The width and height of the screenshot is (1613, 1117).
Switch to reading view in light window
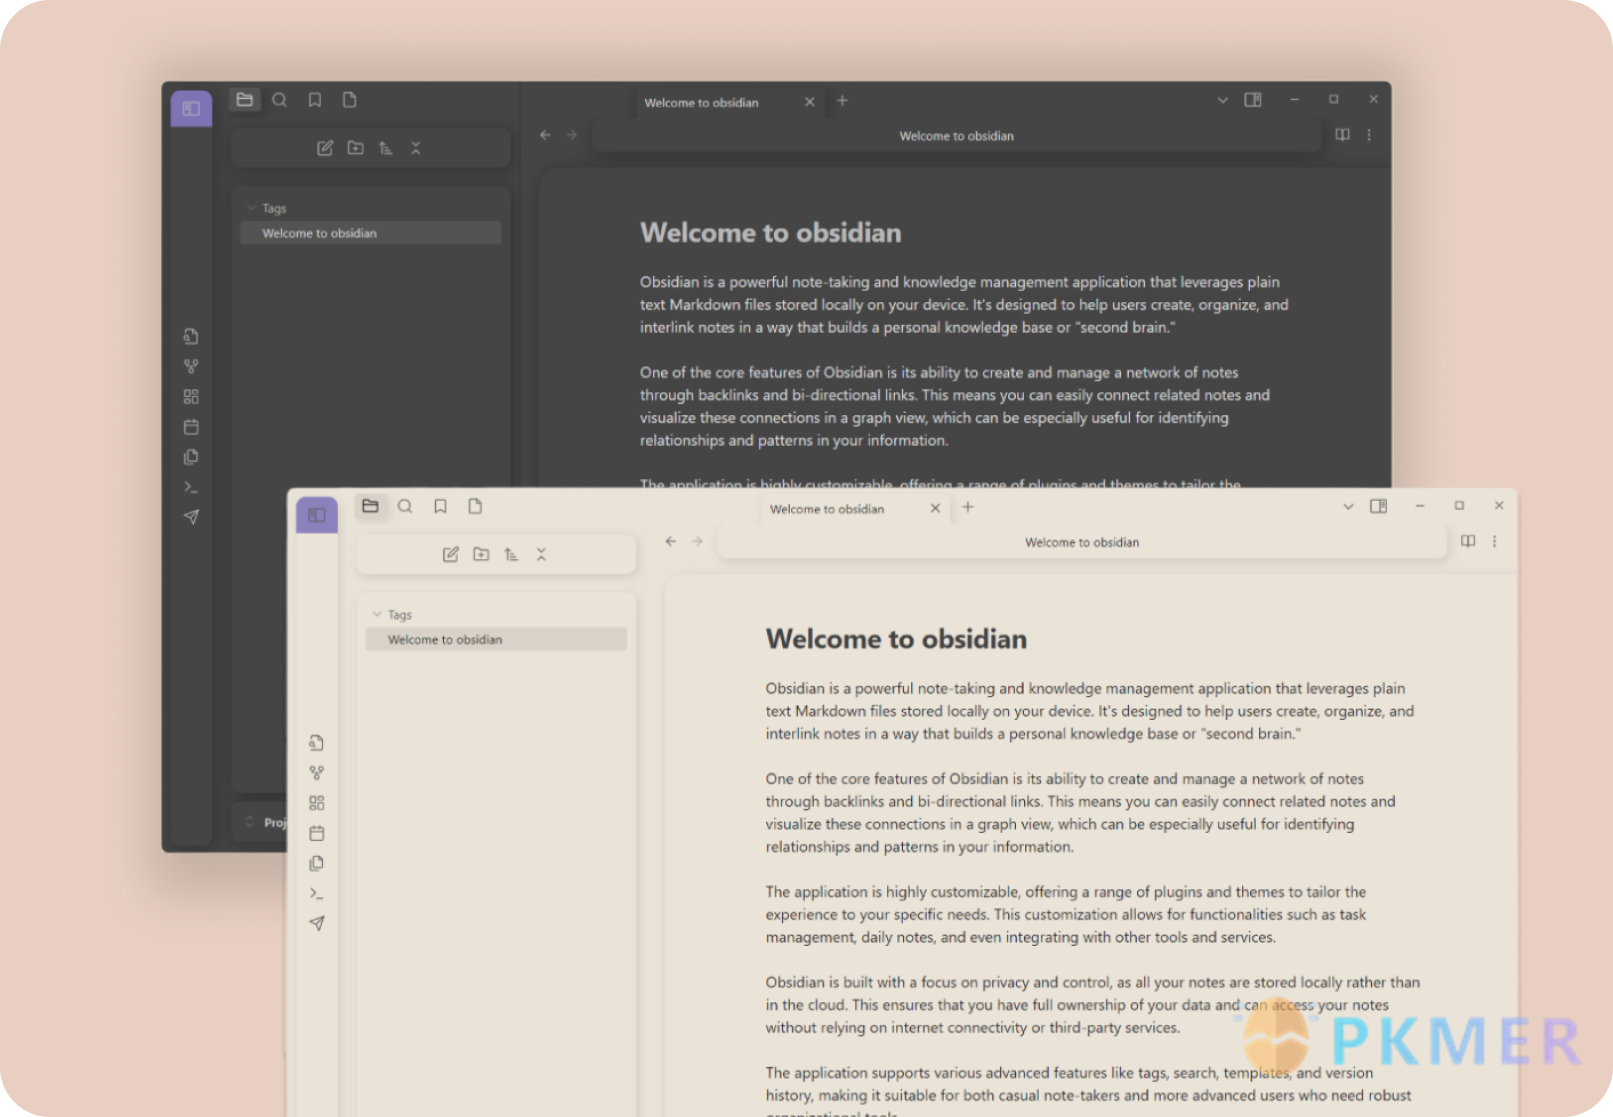1468,541
